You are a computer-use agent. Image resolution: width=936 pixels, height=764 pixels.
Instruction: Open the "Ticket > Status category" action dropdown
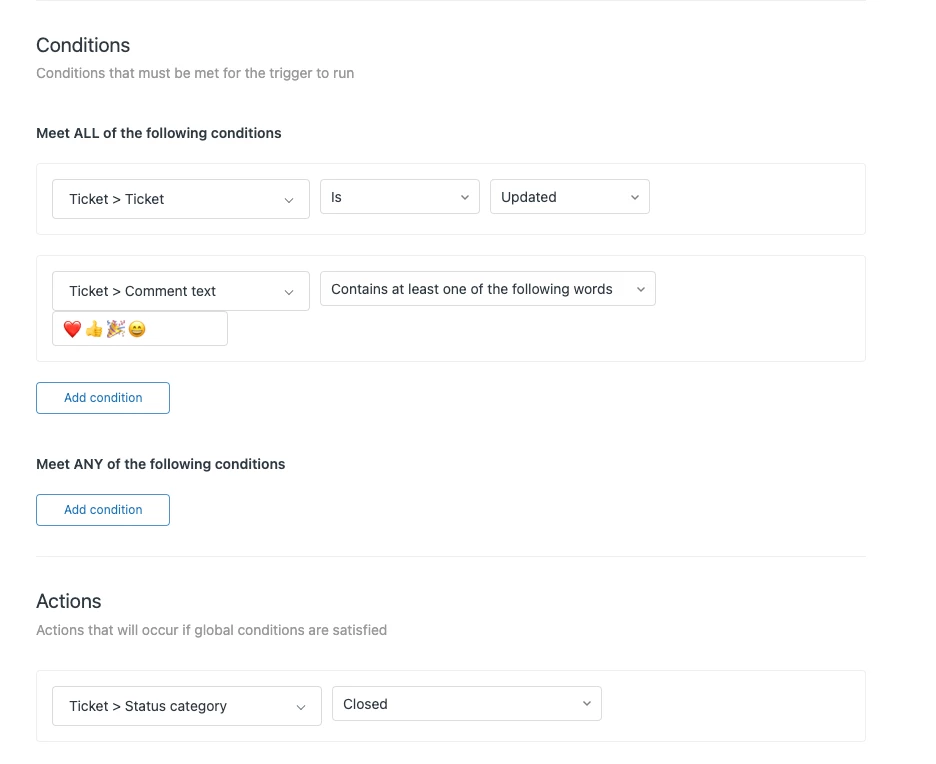tap(186, 706)
